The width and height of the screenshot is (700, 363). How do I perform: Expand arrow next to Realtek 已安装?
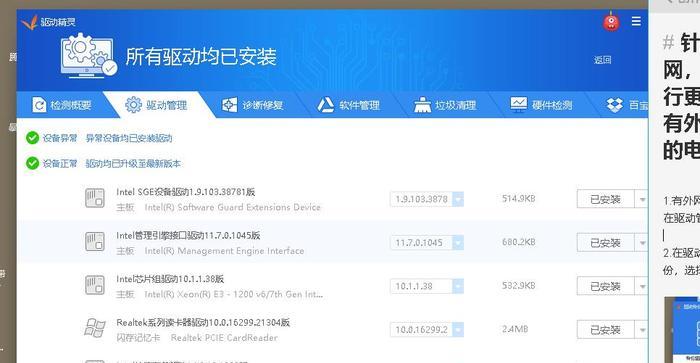(642, 330)
